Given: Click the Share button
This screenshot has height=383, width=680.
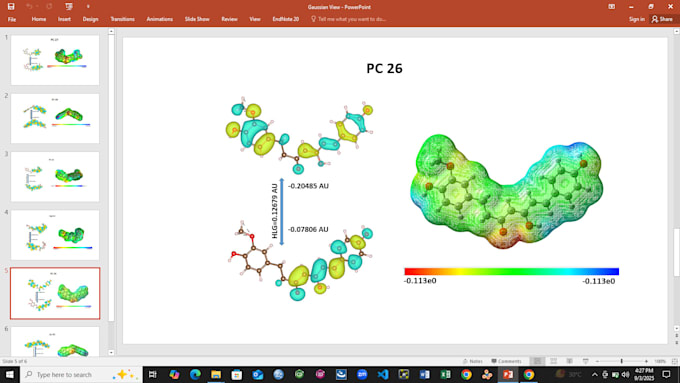Looking at the screenshot, I should (662, 19).
